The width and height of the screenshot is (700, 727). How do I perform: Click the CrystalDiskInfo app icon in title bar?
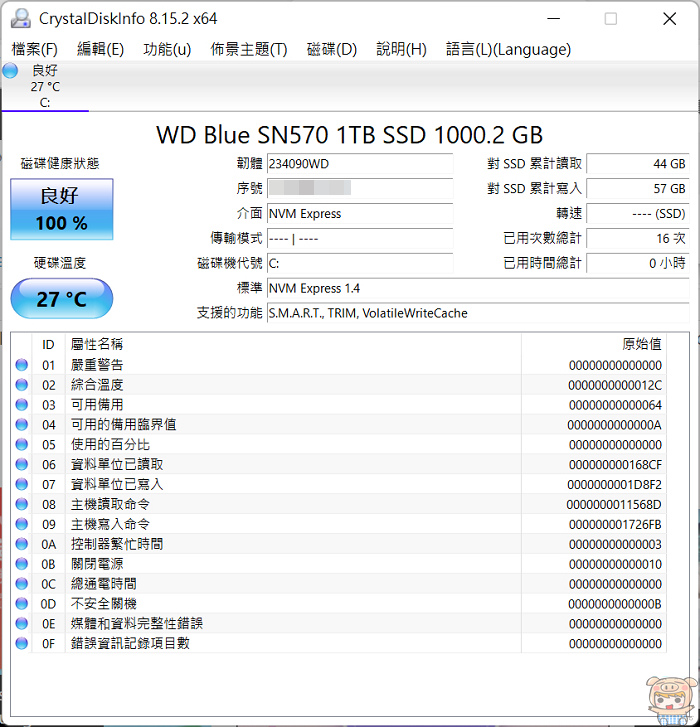click(x=20, y=19)
